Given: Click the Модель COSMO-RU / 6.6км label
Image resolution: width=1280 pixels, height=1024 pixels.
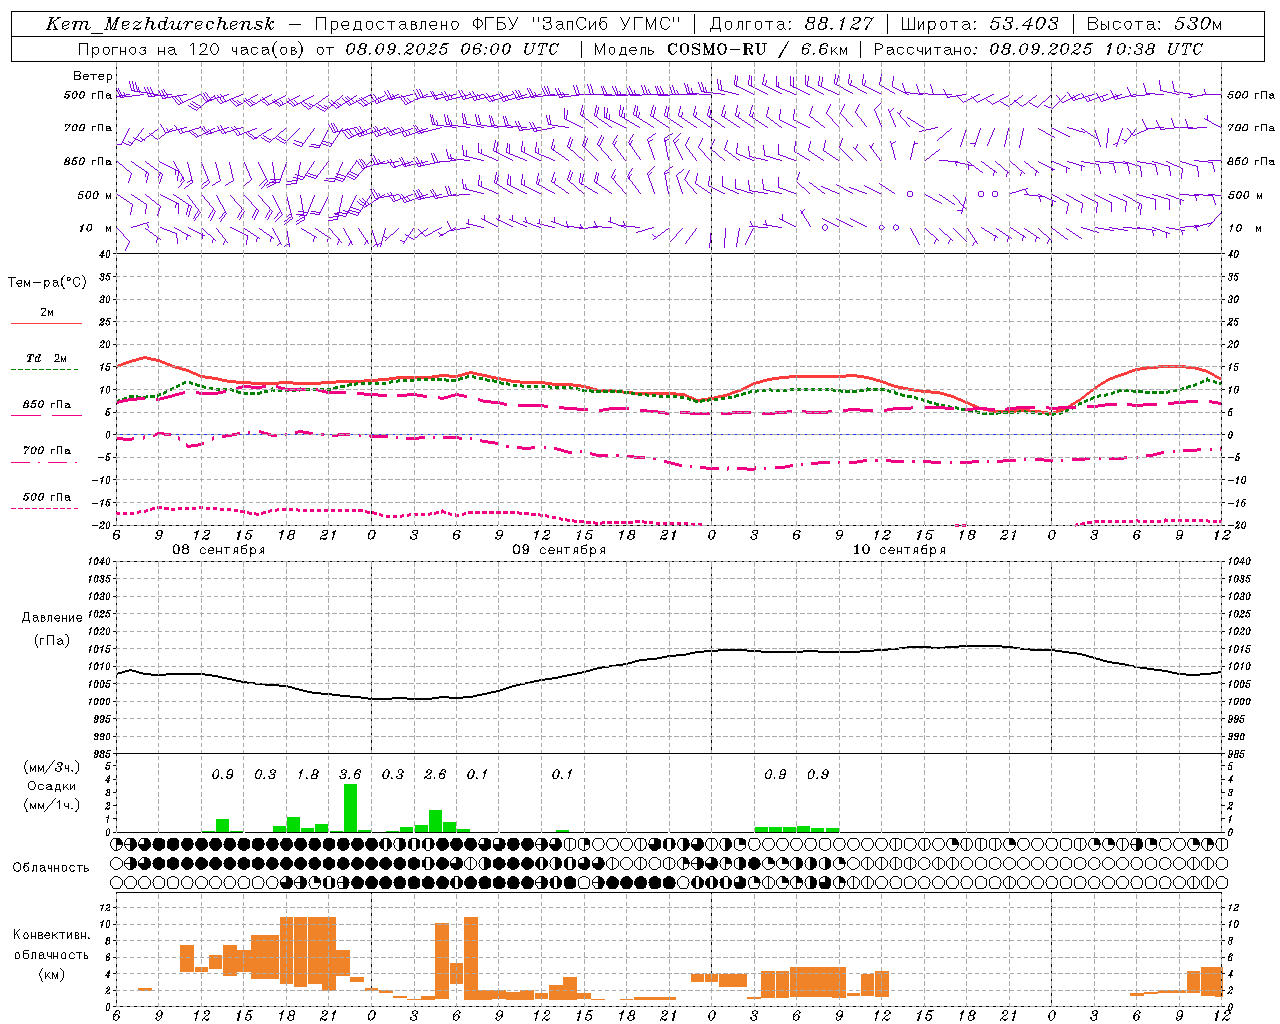Looking at the screenshot, I should click(x=721, y=49).
